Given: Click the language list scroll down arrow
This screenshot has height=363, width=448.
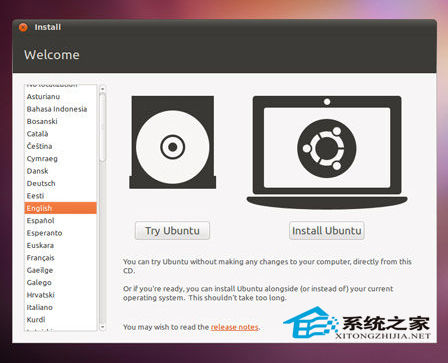Looking at the screenshot, I should click(x=102, y=327).
